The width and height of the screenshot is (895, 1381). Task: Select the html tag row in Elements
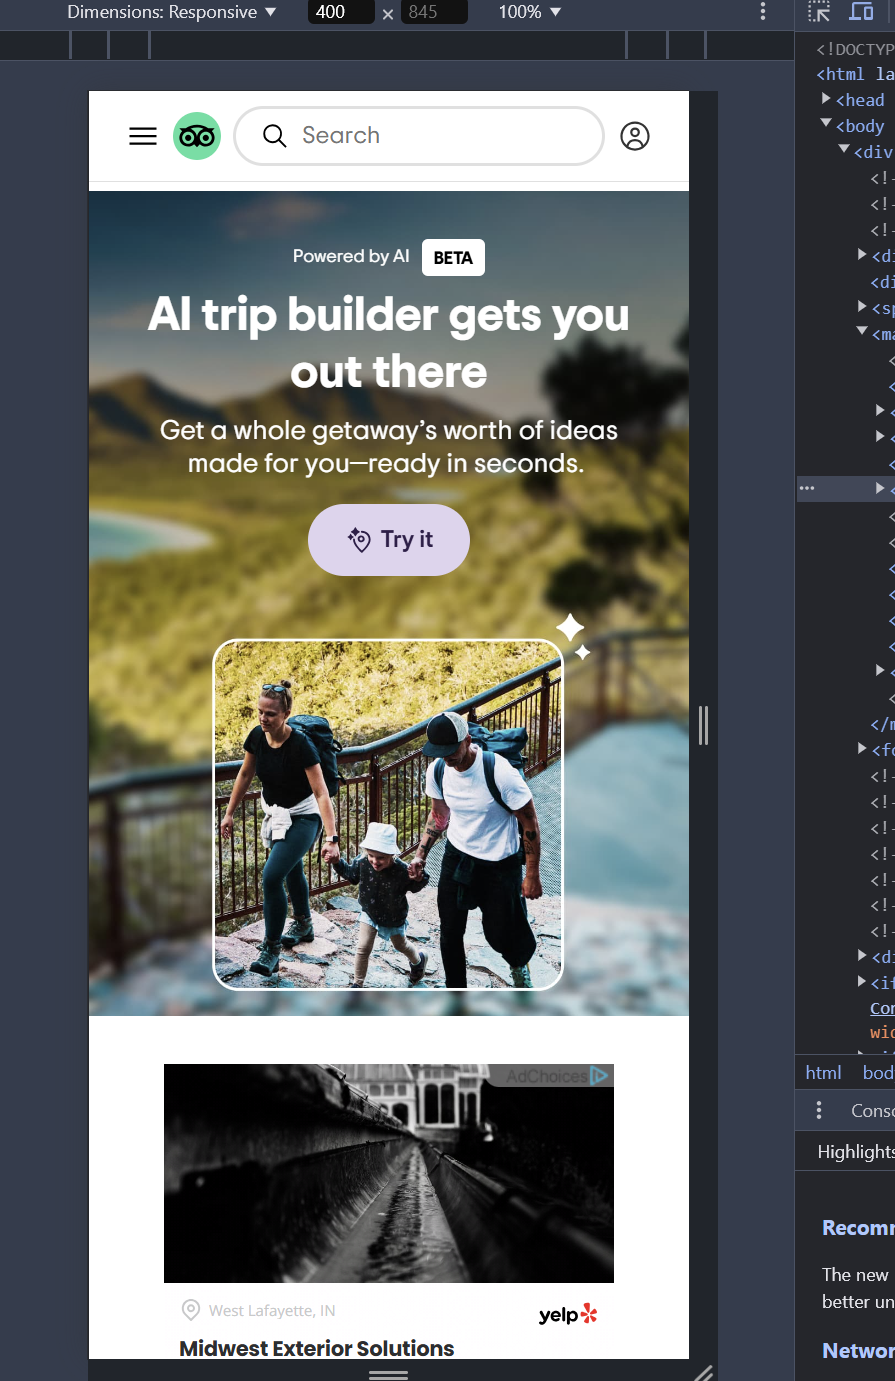855,74
